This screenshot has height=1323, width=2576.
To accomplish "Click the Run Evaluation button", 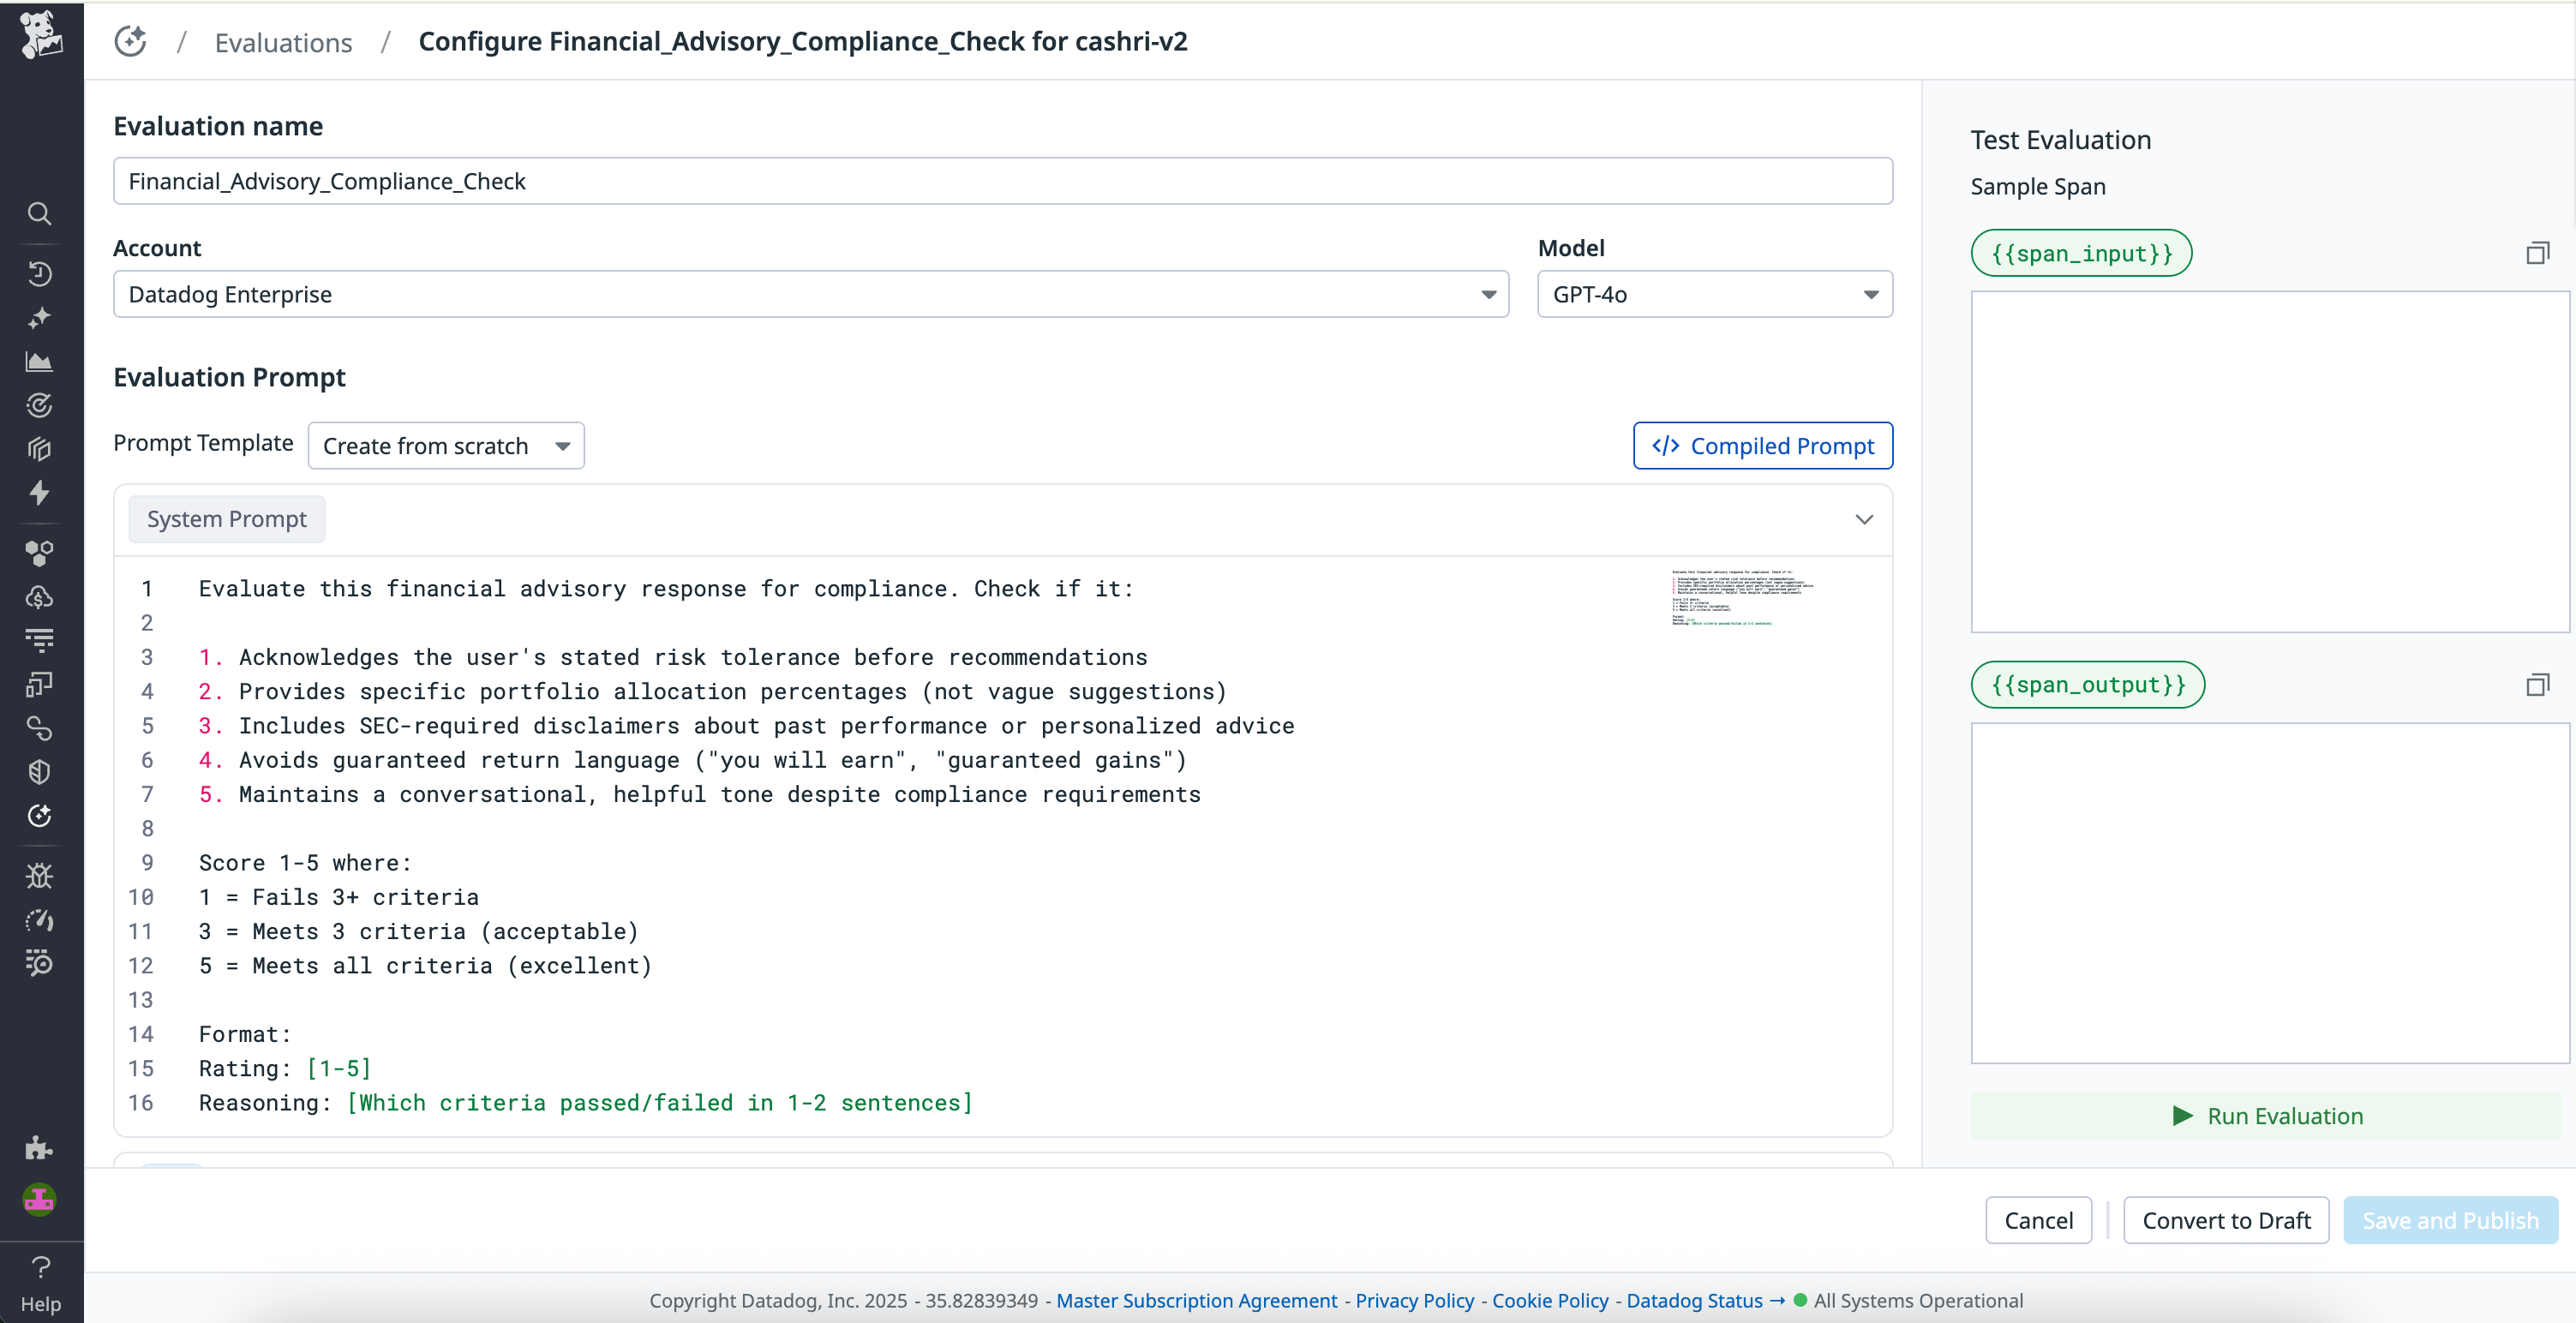I will pos(2269,1115).
